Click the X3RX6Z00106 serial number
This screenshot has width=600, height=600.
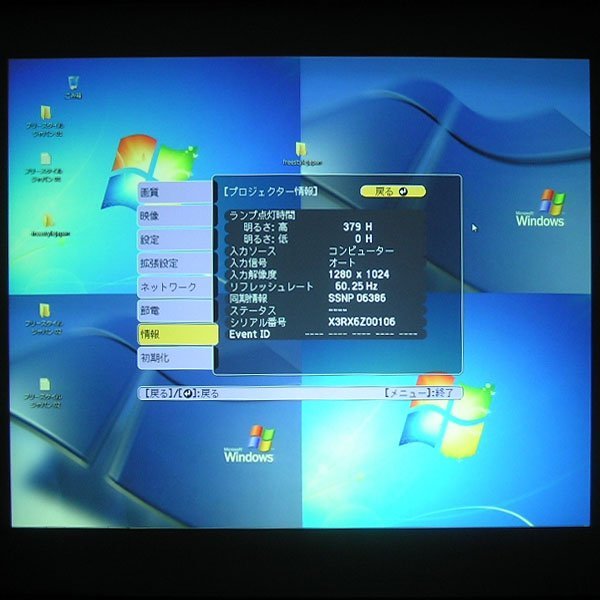(x=362, y=322)
